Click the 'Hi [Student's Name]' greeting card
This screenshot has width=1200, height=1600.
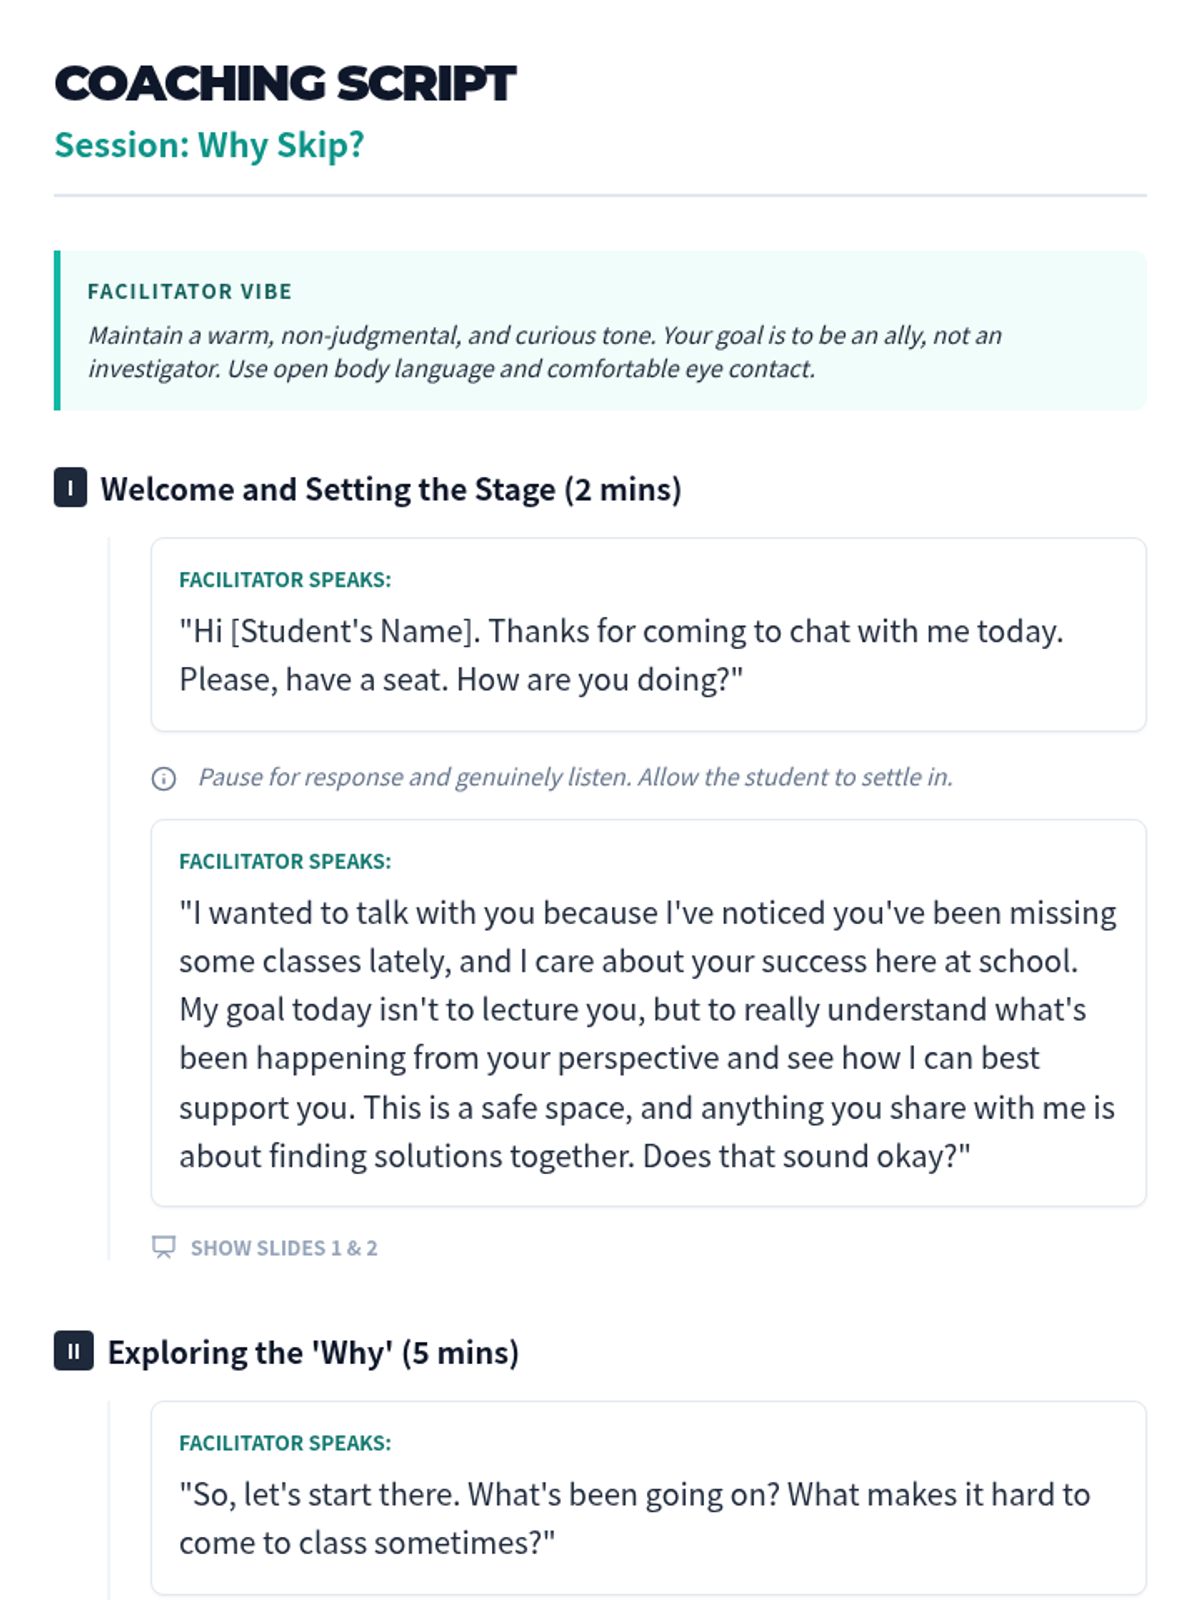648,655
